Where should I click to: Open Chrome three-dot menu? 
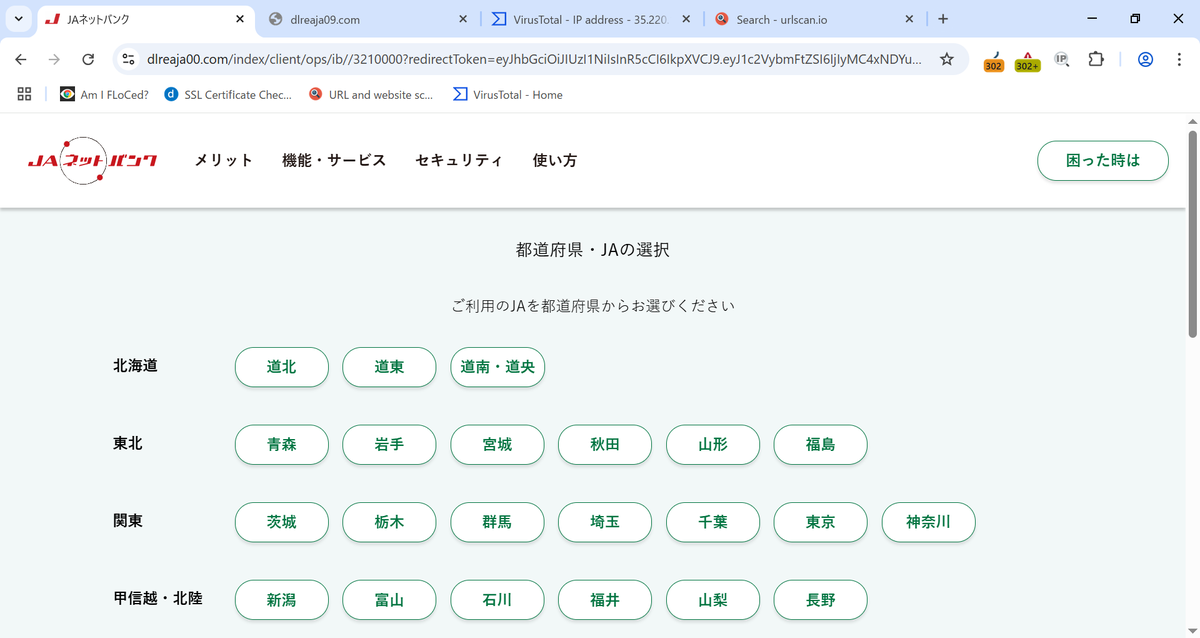pyautogui.click(x=1178, y=59)
